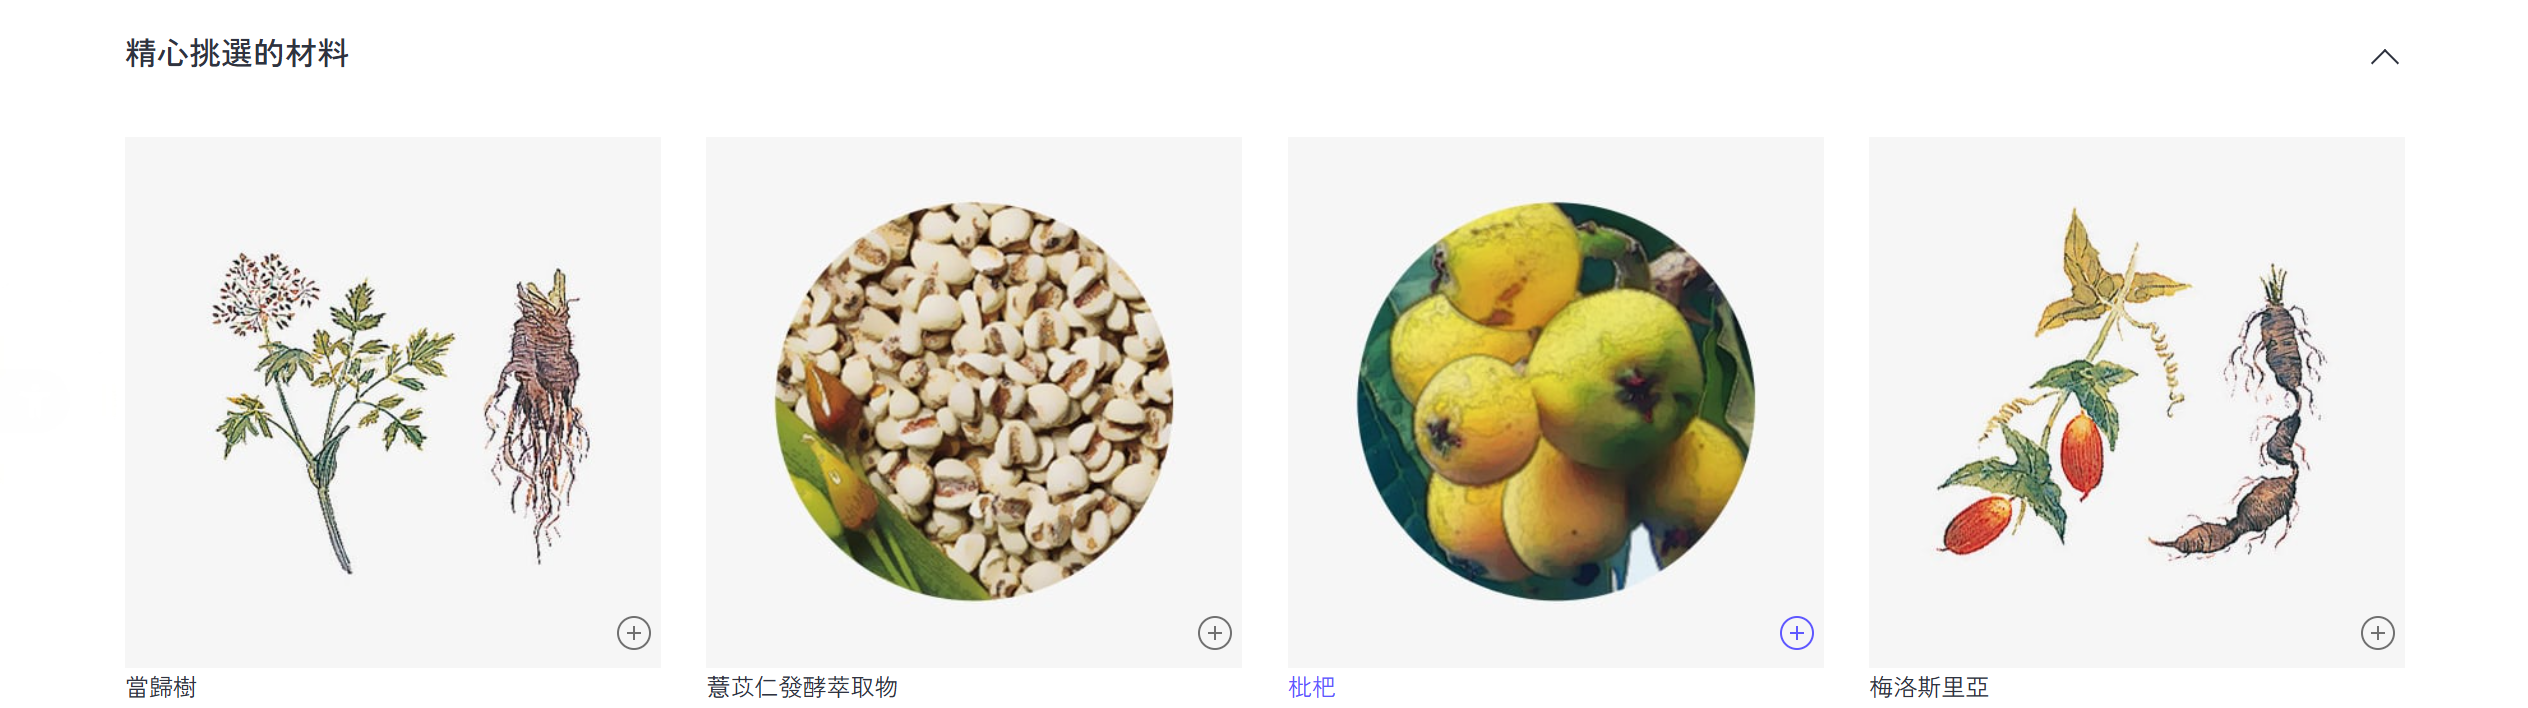The width and height of the screenshot is (2528, 708).
Task: Expand details for 當歸樹 with plus icon
Action: tap(634, 633)
